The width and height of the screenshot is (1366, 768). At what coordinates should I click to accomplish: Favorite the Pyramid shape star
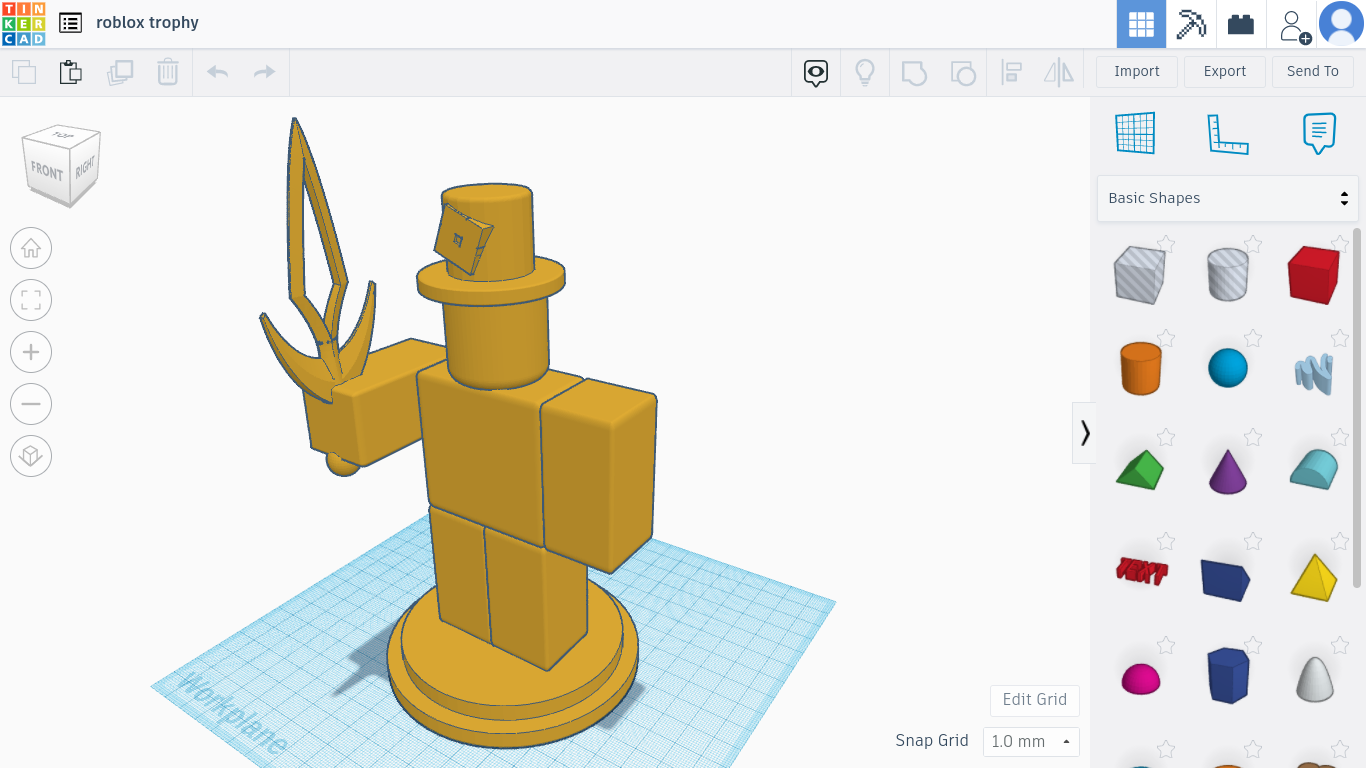(x=1341, y=541)
